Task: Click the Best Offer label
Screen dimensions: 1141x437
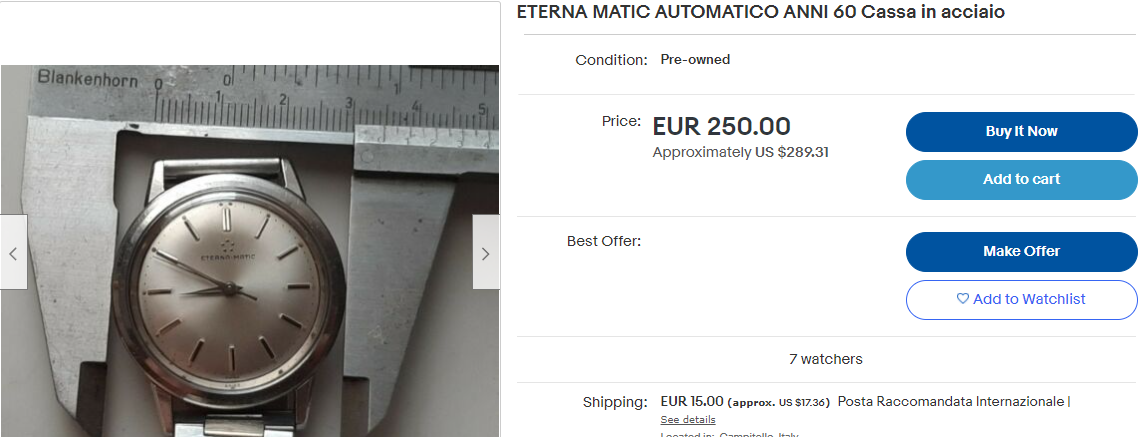Action: tap(604, 241)
